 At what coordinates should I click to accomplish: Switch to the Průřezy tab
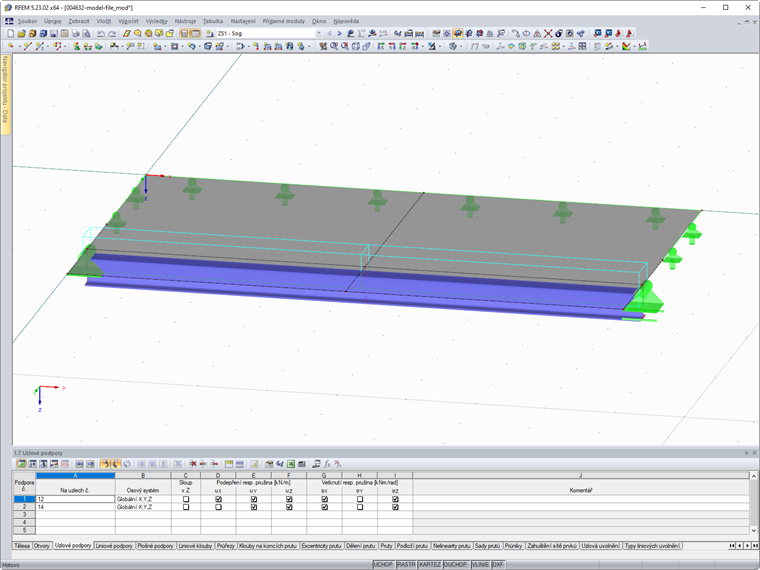(x=226, y=546)
